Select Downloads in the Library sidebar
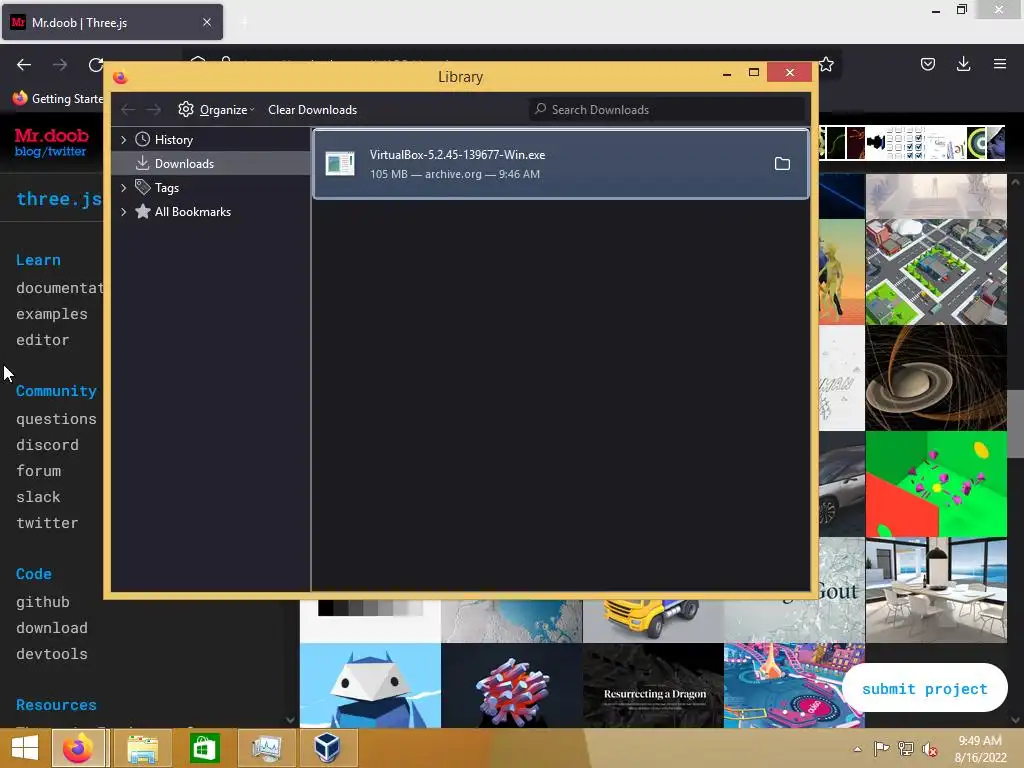This screenshot has width=1024, height=768. click(210, 164)
